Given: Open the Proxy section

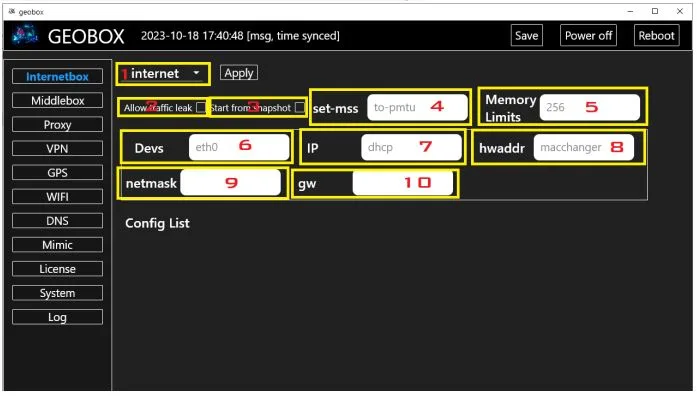Looking at the screenshot, I should 57,124.
